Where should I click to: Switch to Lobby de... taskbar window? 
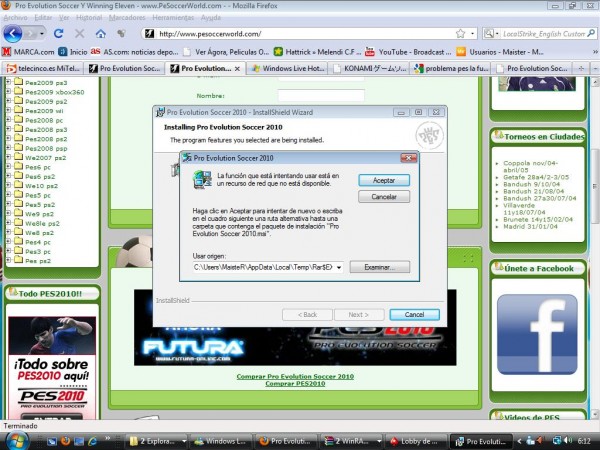coord(416,441)
